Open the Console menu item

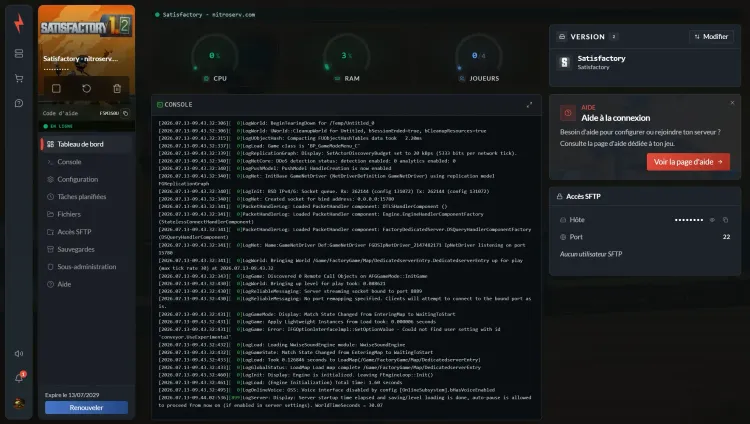point(86,162)
